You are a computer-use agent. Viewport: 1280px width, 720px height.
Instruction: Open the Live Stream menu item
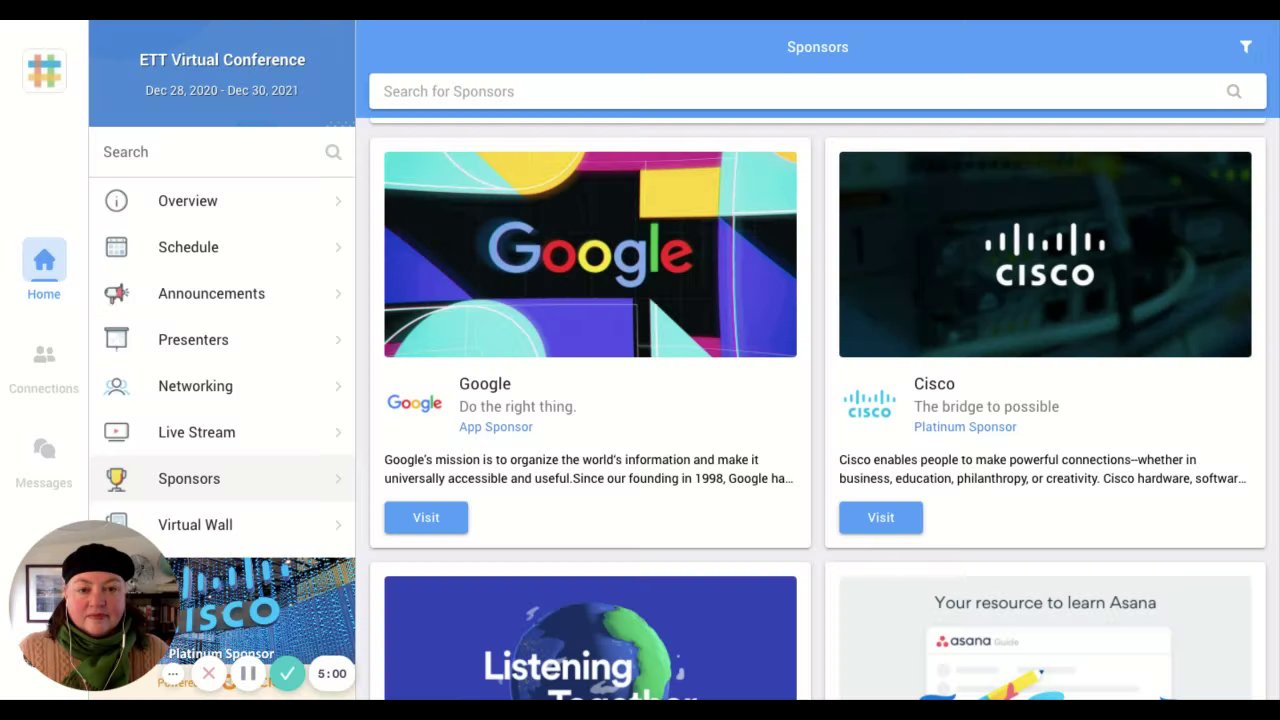coord(222,432)
